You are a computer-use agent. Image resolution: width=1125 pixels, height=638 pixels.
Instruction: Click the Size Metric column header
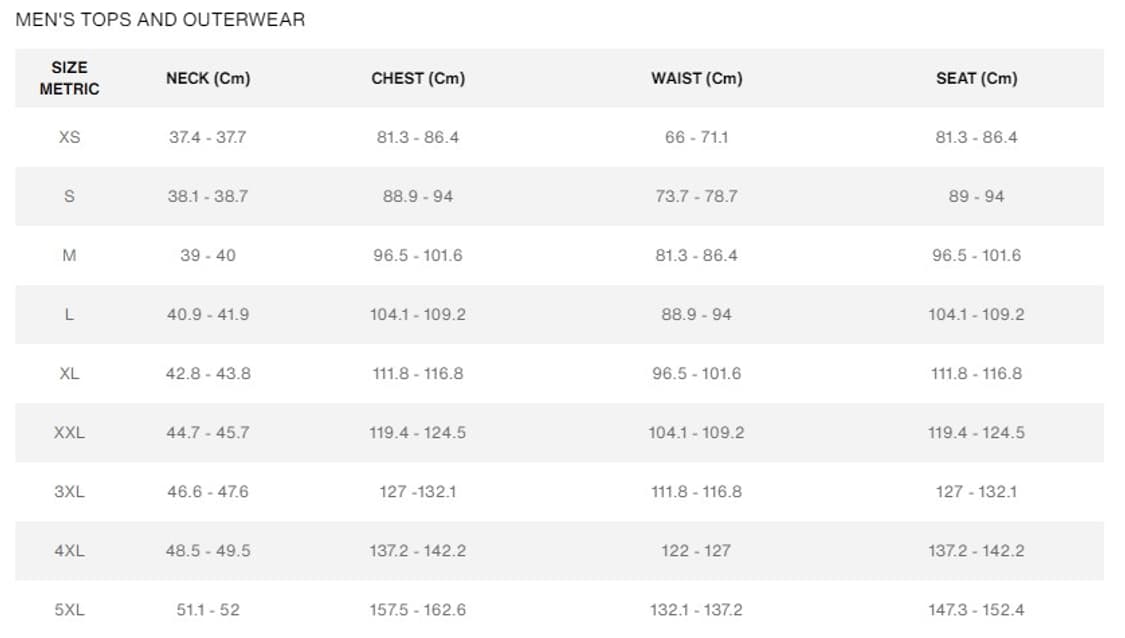point(69,78)
